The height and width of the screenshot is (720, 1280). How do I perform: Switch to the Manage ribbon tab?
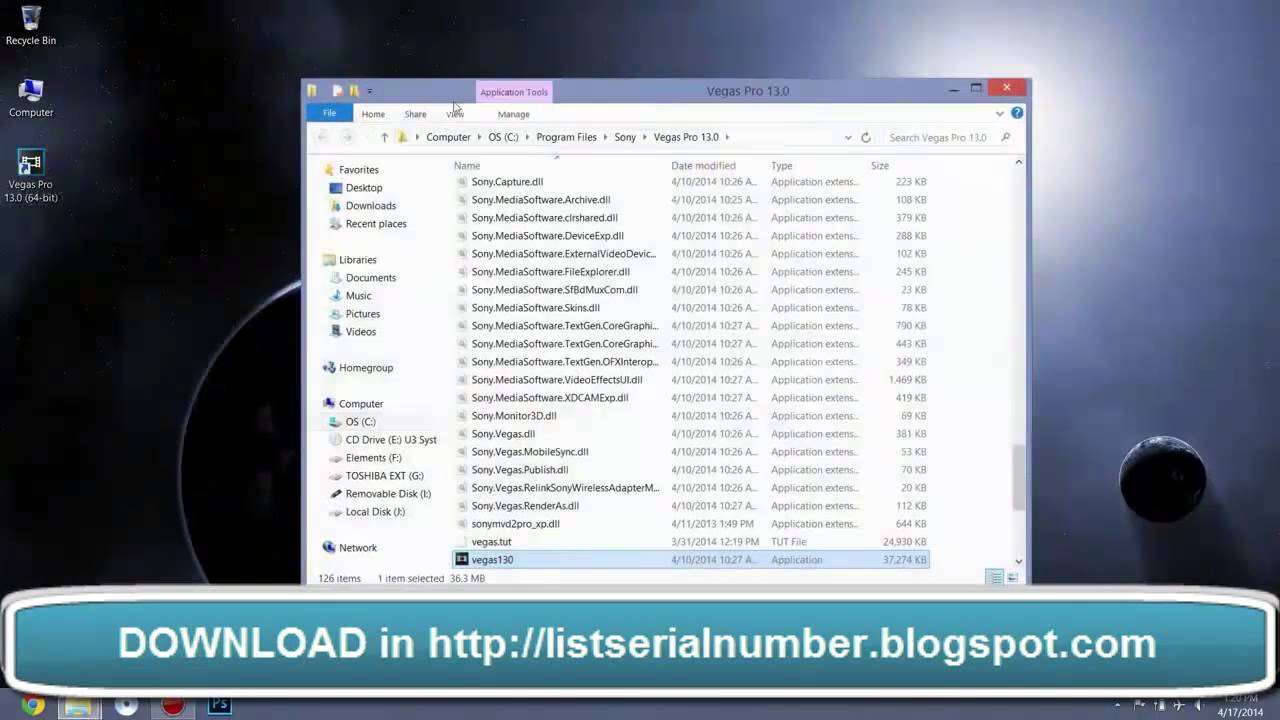point(514,114)
